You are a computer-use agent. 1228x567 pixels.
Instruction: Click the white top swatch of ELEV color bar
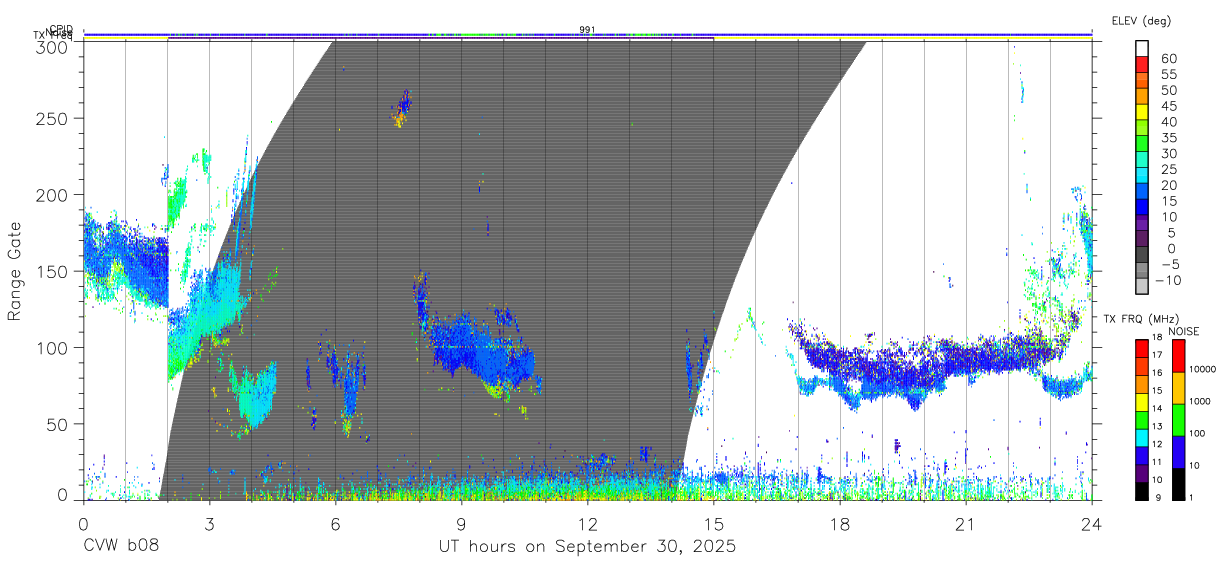[x=1142, y=50]
